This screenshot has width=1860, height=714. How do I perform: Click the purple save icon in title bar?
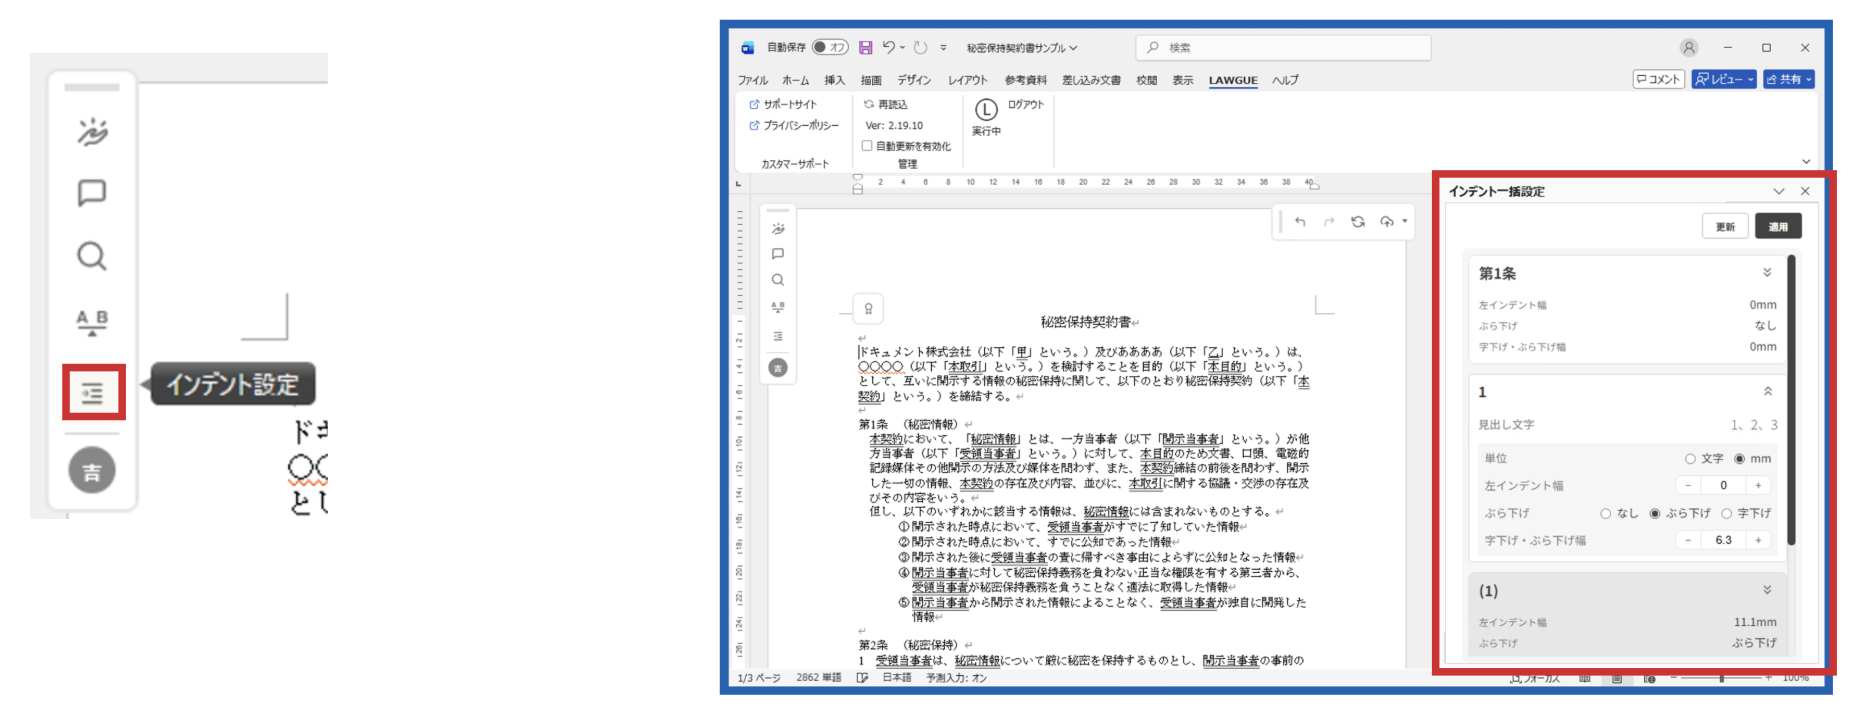[x=865, y=47]
